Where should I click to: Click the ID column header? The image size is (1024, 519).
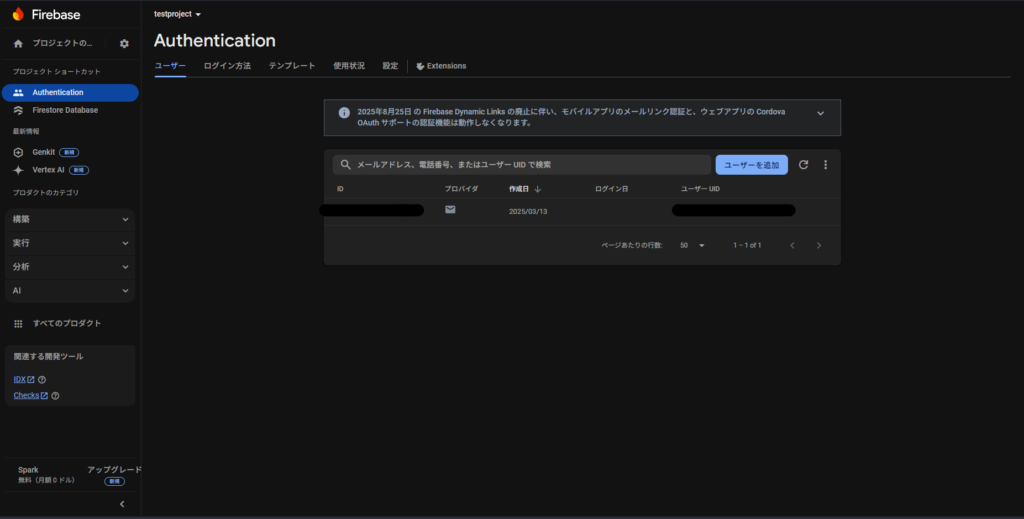(340, 189)
